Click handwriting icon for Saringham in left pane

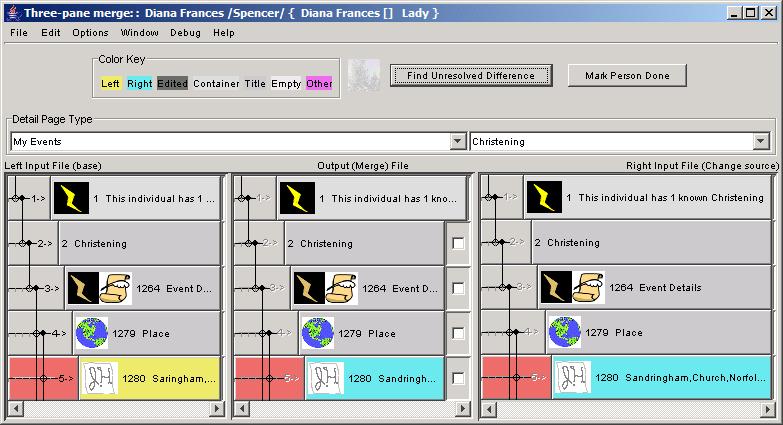(x=97, y=379)
